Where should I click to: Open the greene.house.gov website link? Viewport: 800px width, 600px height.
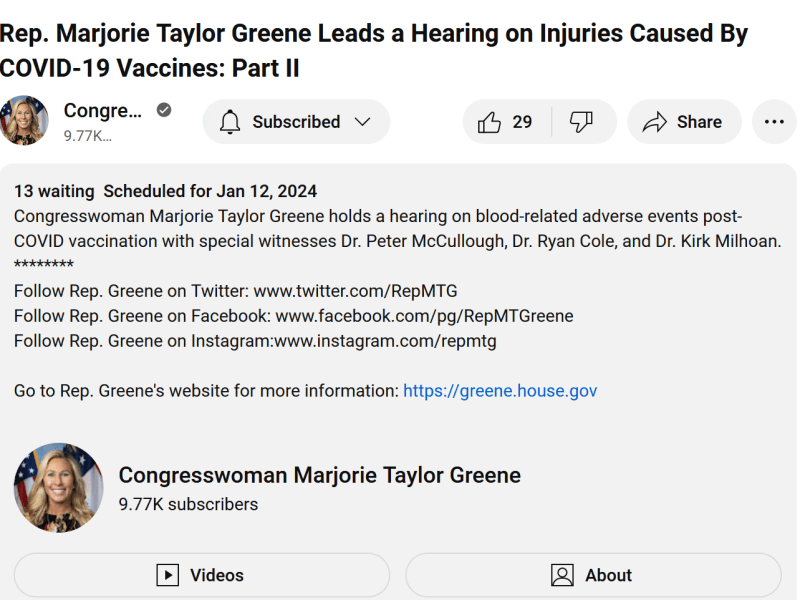(500, 391)
